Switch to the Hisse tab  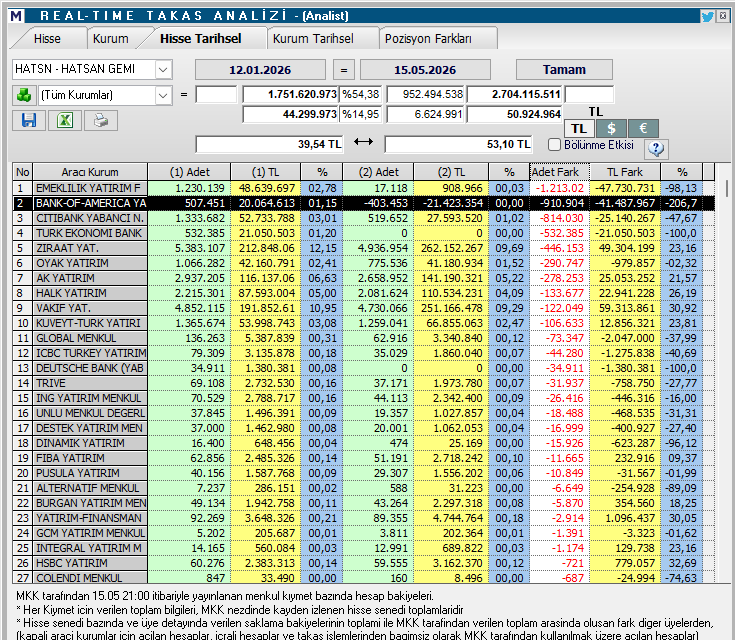(47, 38)
